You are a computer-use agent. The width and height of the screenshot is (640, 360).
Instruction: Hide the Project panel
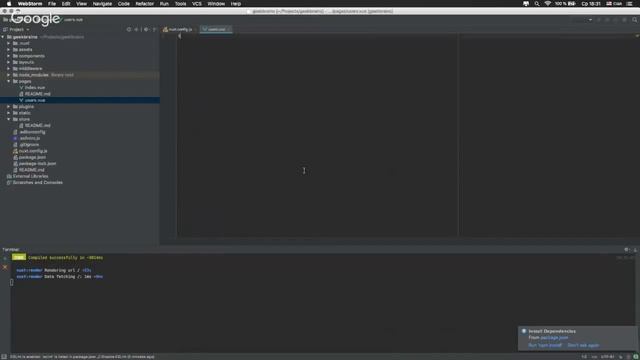pyautogui.click(x=154, y=29)
